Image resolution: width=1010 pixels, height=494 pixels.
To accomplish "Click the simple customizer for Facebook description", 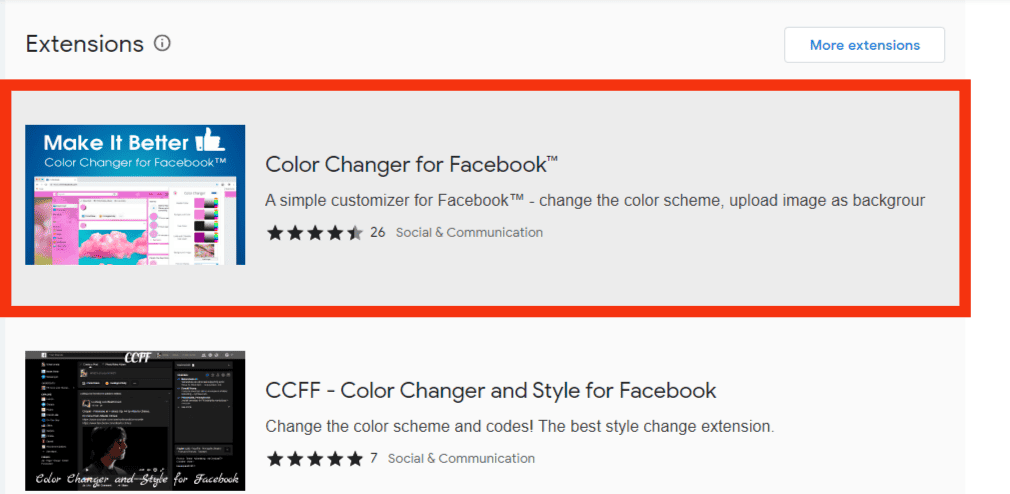I will click(x=595, y=200).
